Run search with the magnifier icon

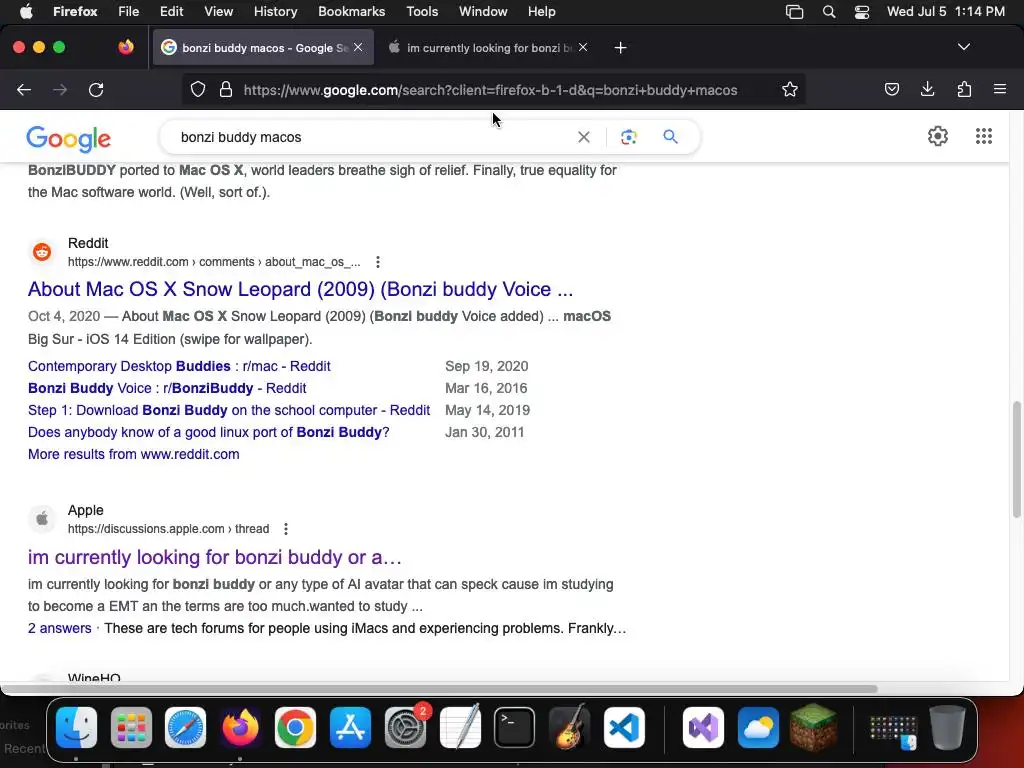(x=670, y=136)
